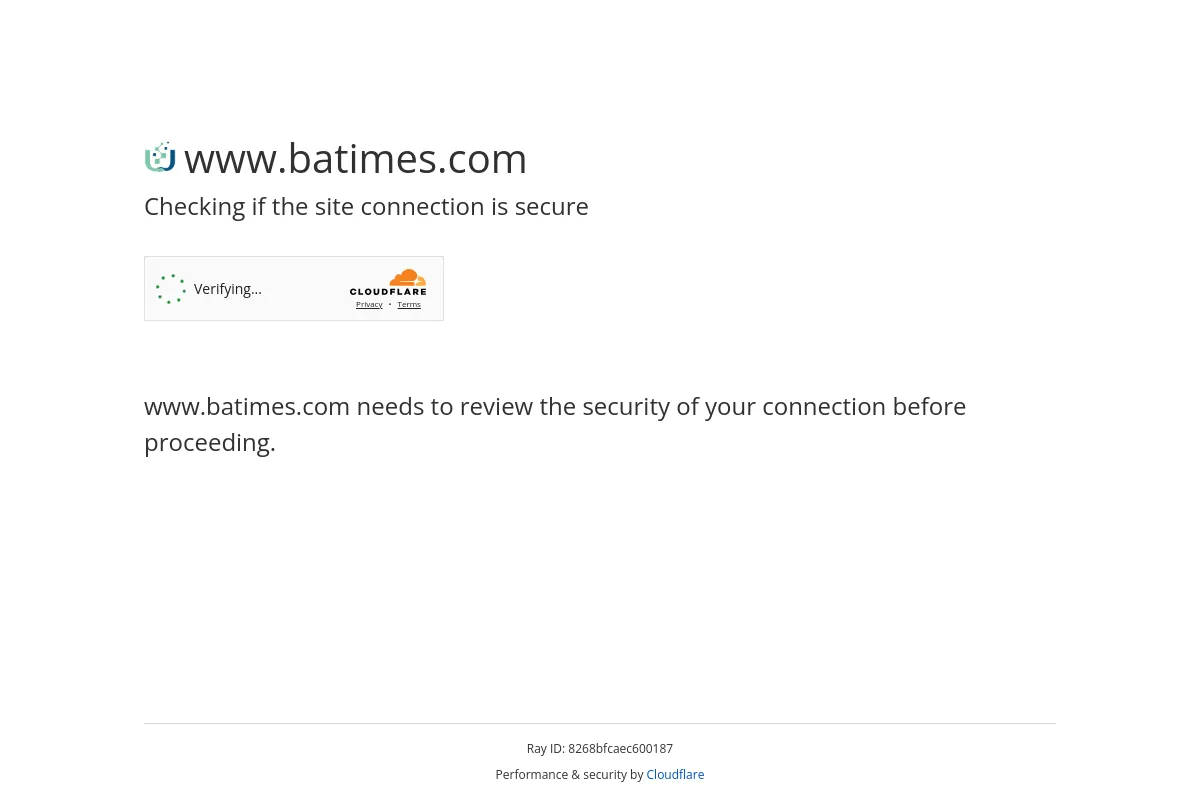
Task: Open the Terms link in the widget
Action: [x=408, y=305]
